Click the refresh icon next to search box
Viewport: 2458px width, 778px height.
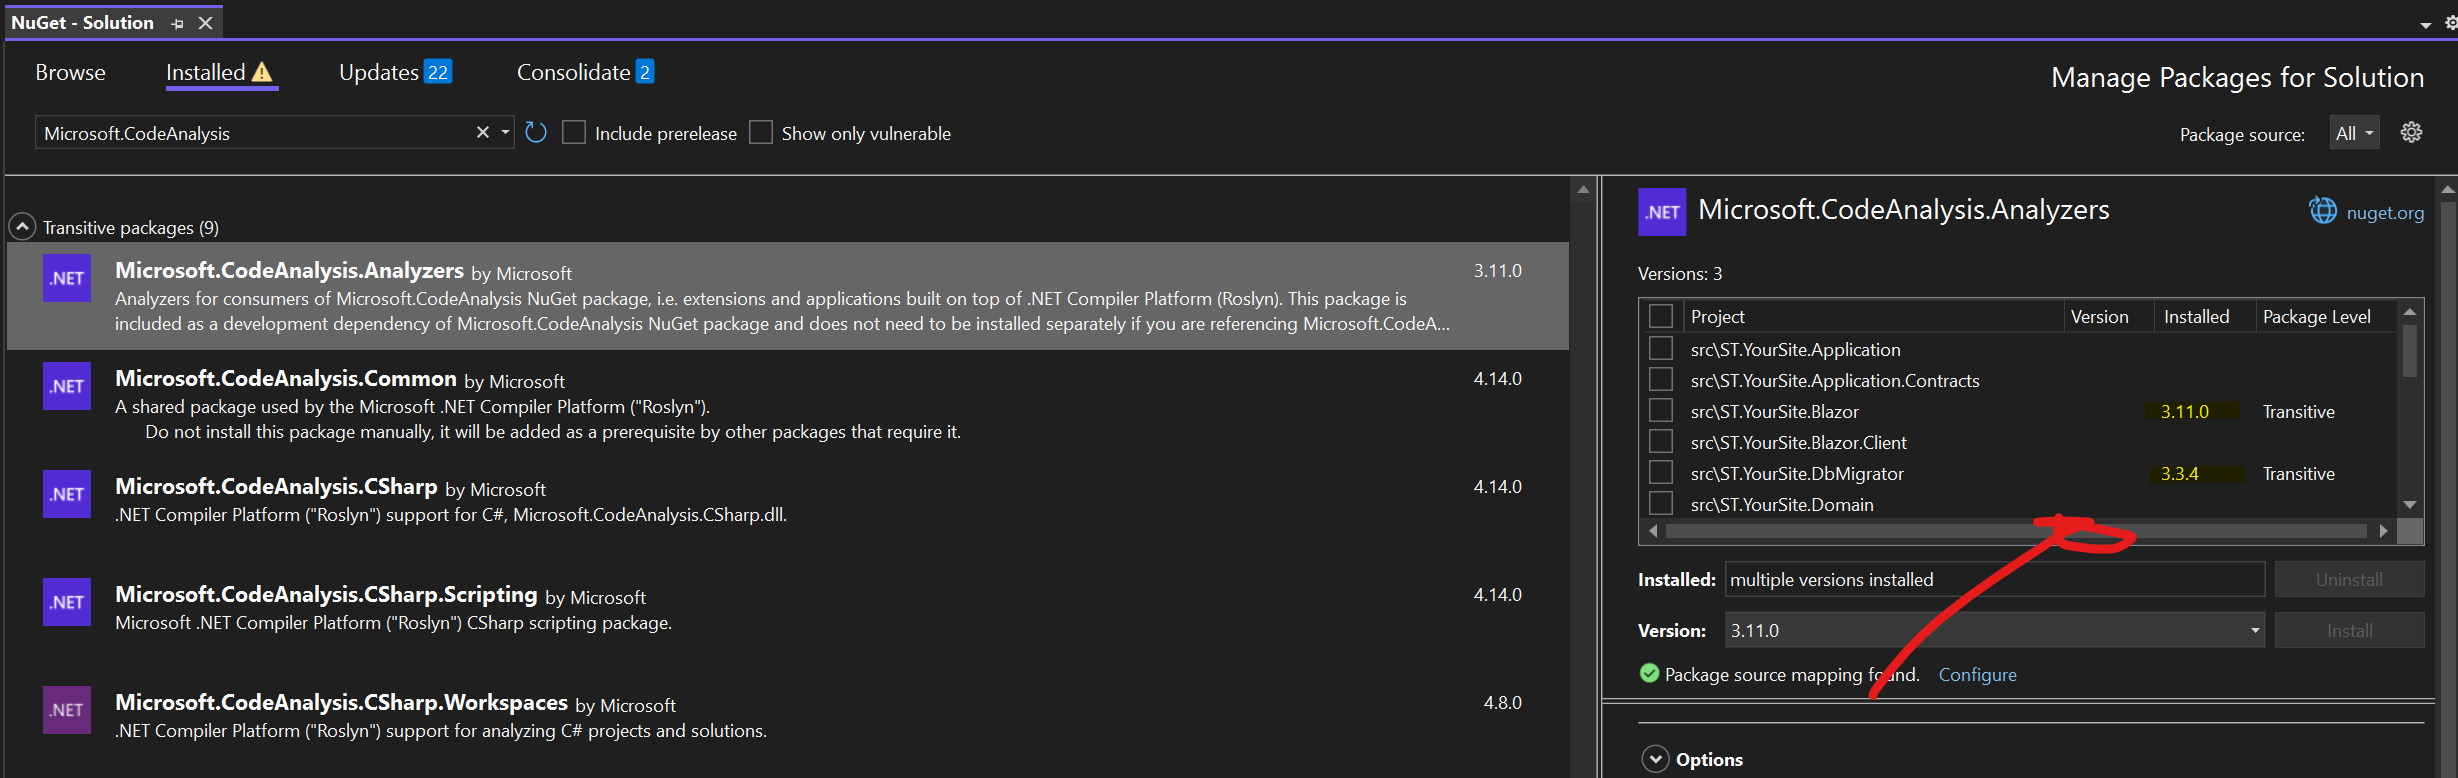(536, 133)
